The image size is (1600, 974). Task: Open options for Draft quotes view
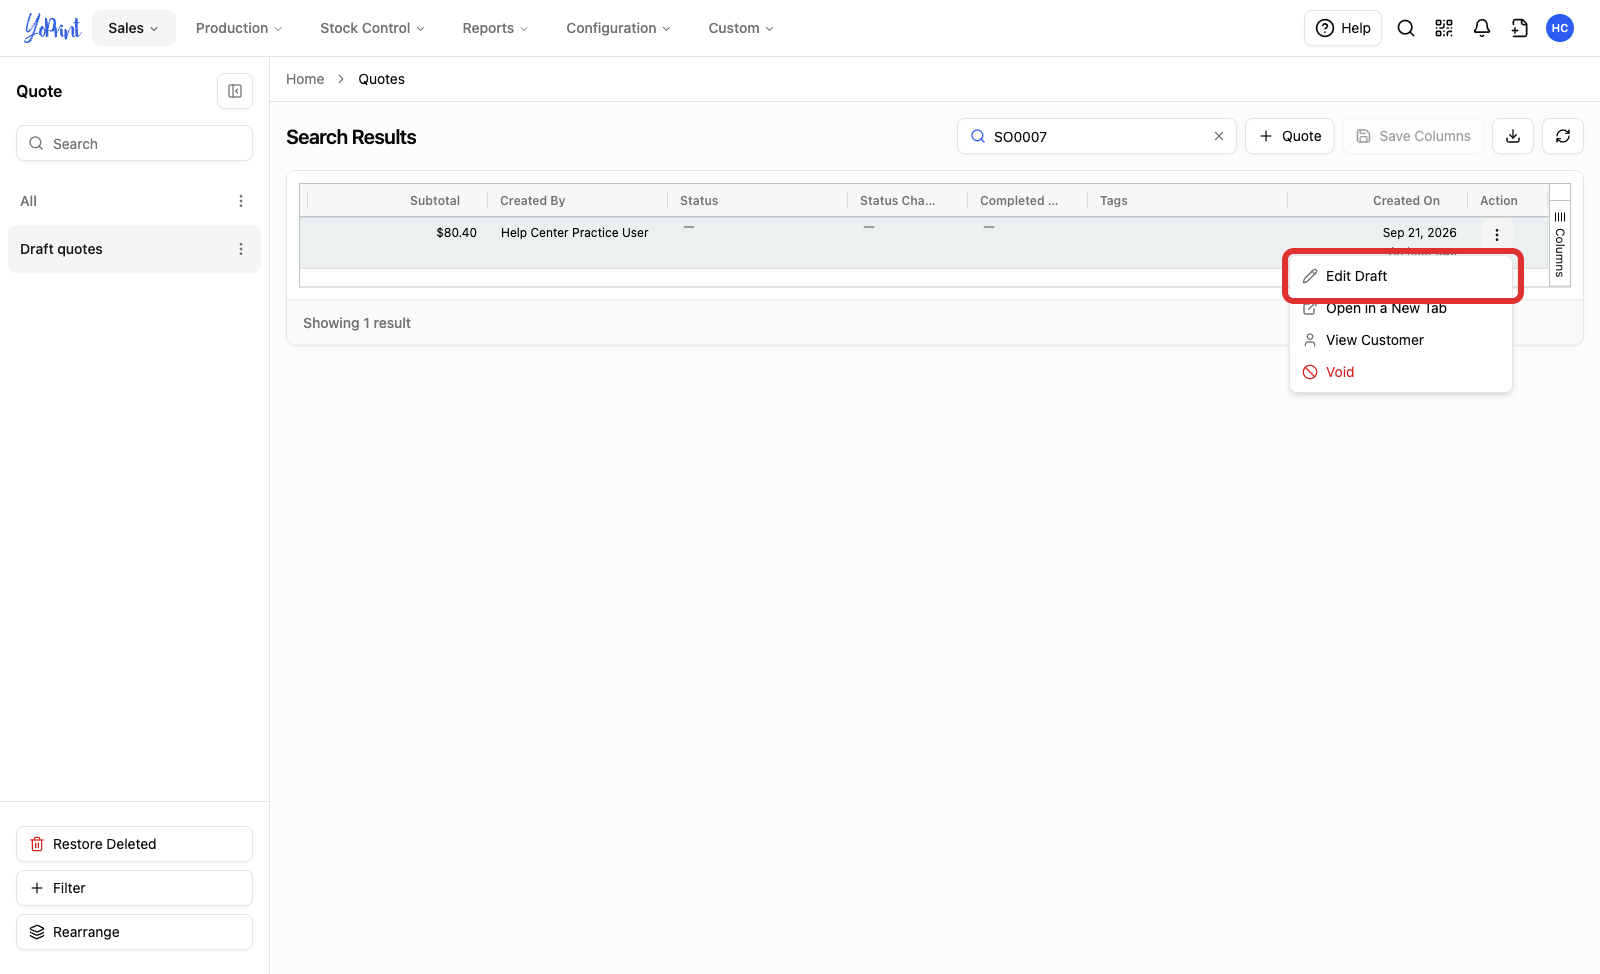(241, 249)
